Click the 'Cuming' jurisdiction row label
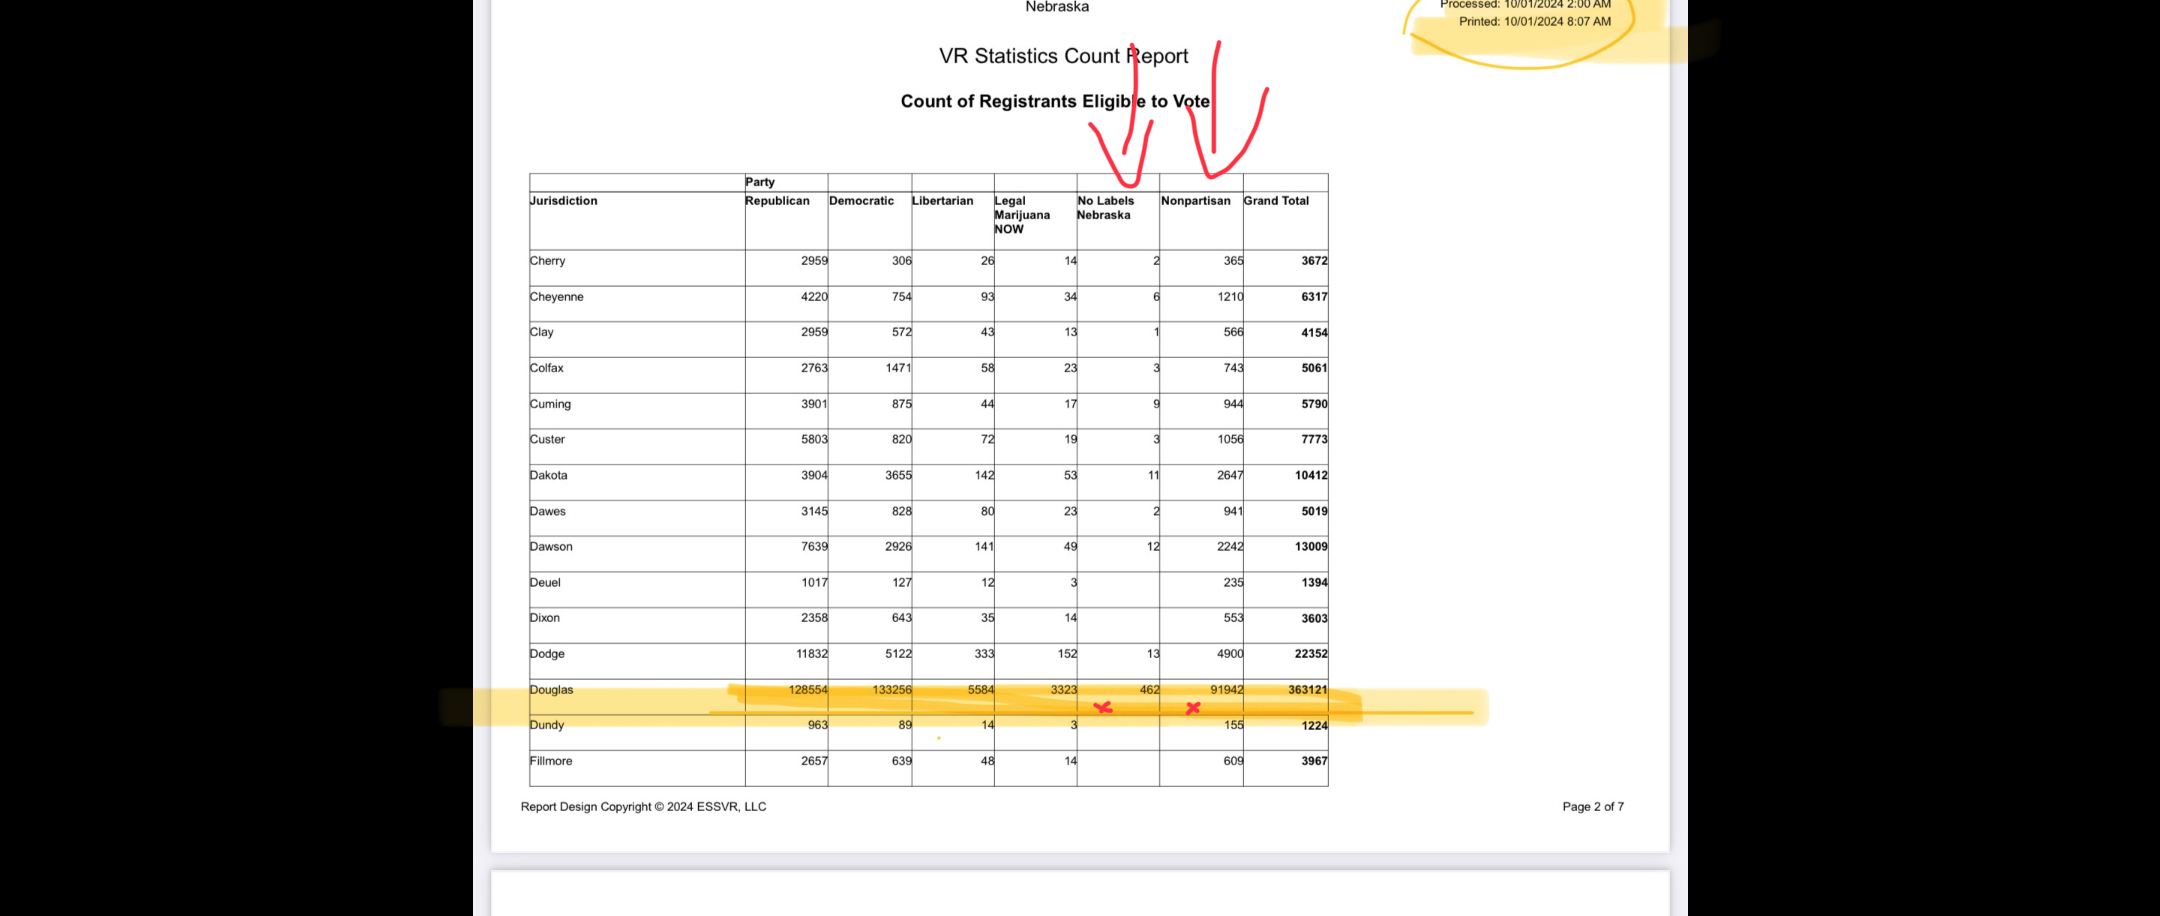2160x916 pixels. click(551, 404)
